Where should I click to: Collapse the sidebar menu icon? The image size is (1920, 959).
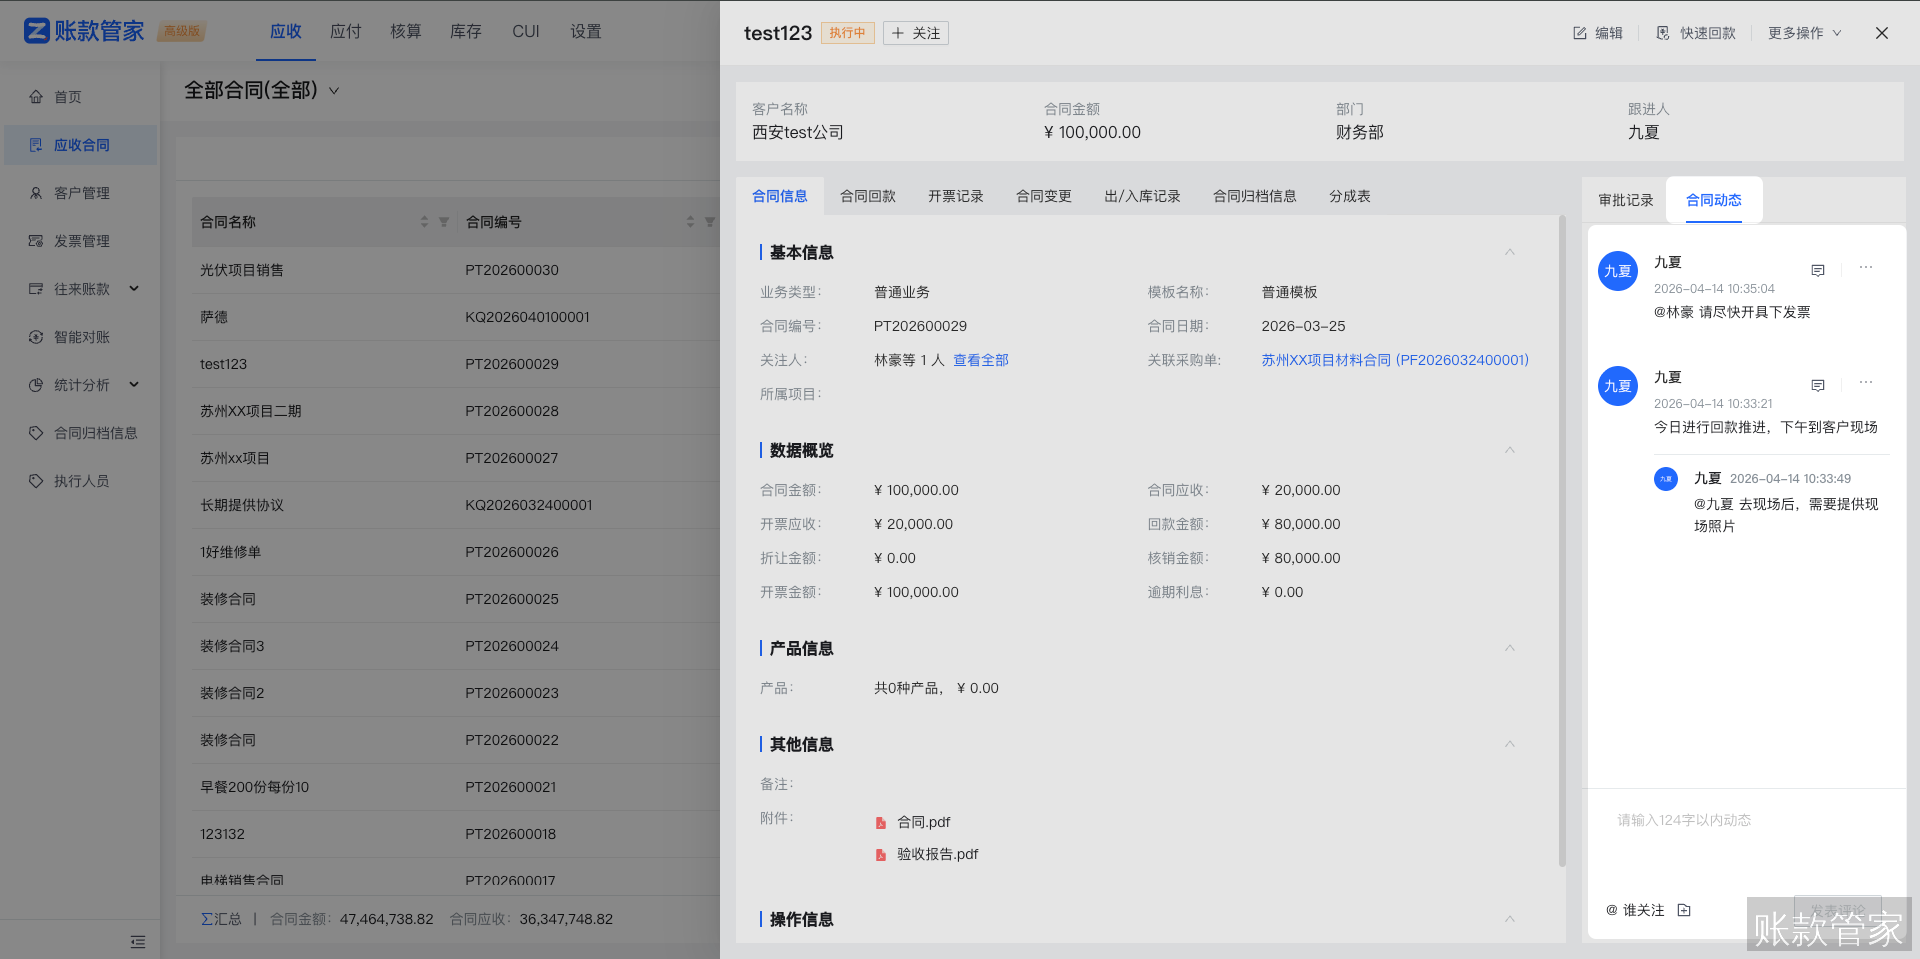click(138, 942)
